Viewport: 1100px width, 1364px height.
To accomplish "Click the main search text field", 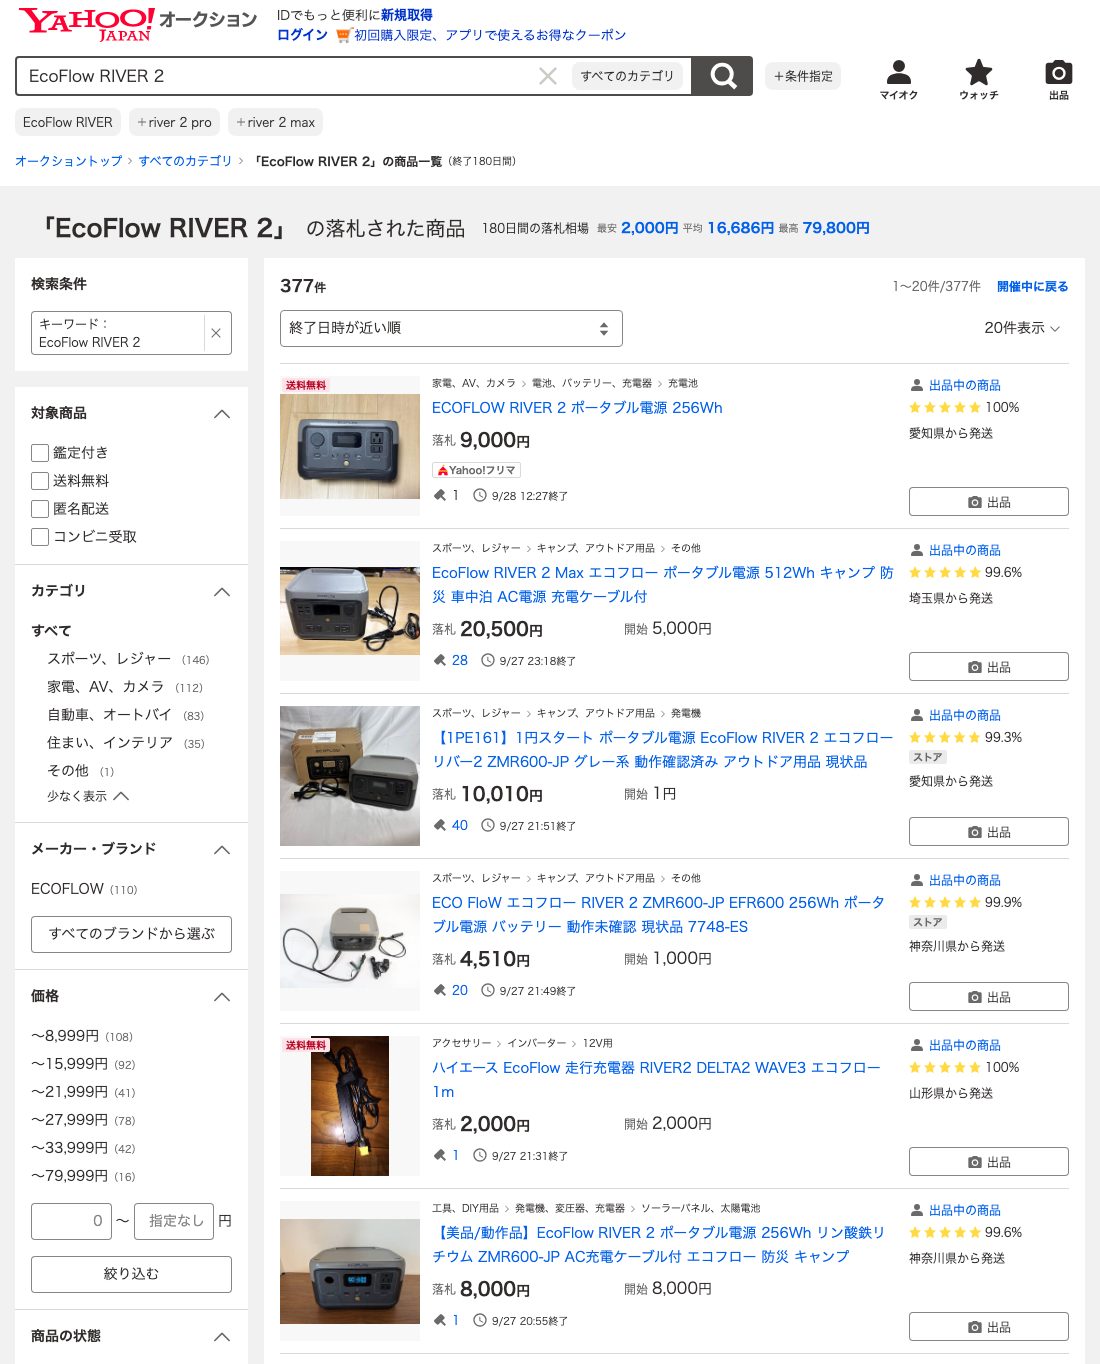I will point(280,76).
